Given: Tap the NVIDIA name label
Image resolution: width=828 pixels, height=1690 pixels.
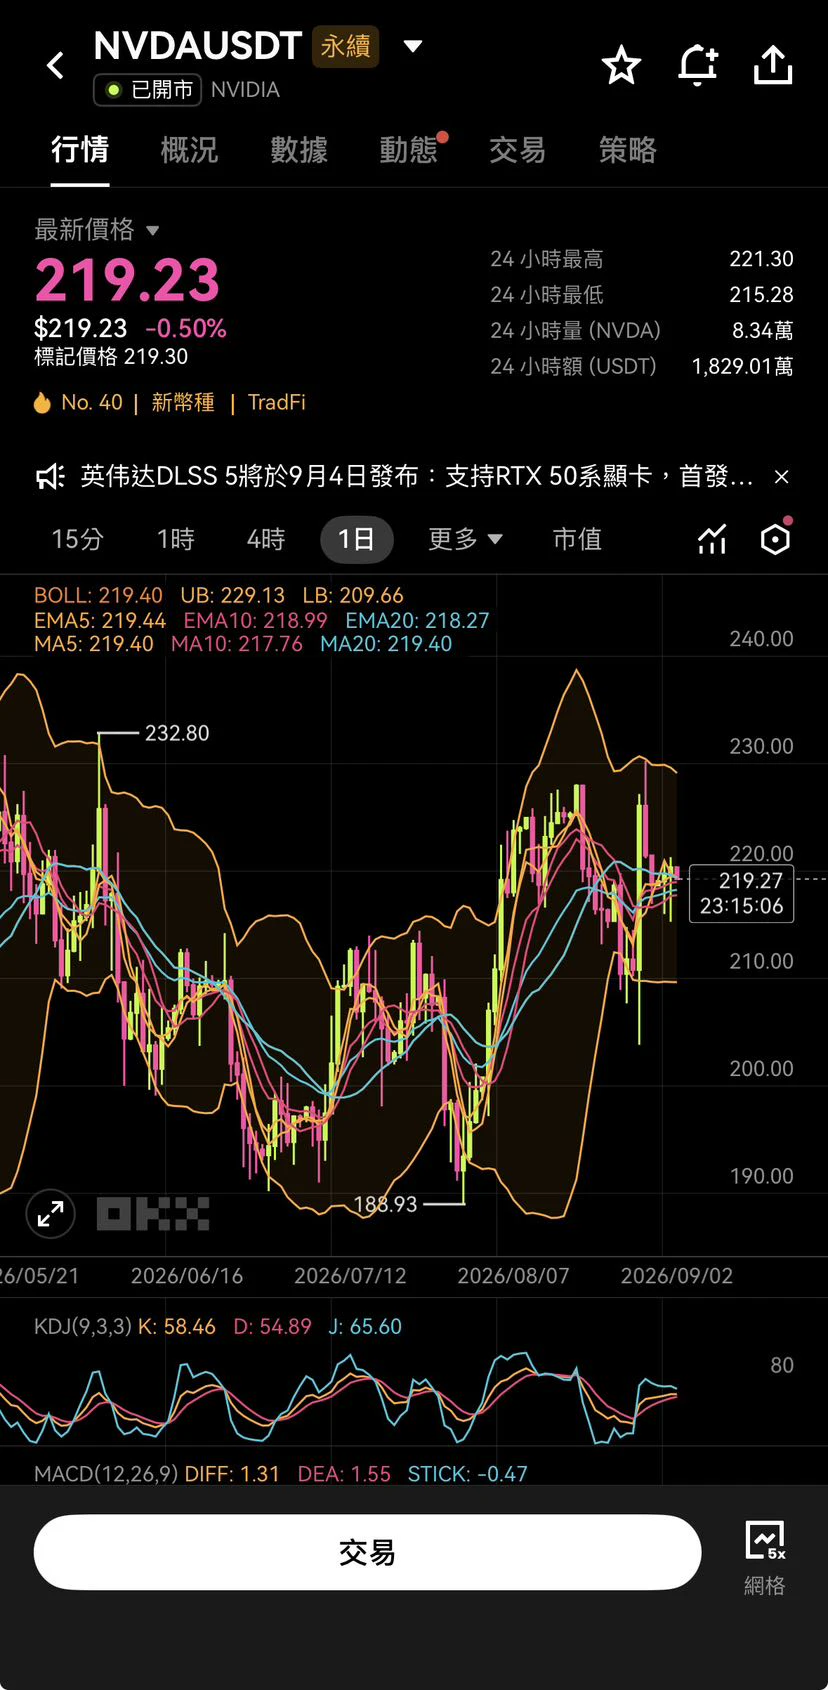Looking at the screenshot, I should [x=245, y=90].
